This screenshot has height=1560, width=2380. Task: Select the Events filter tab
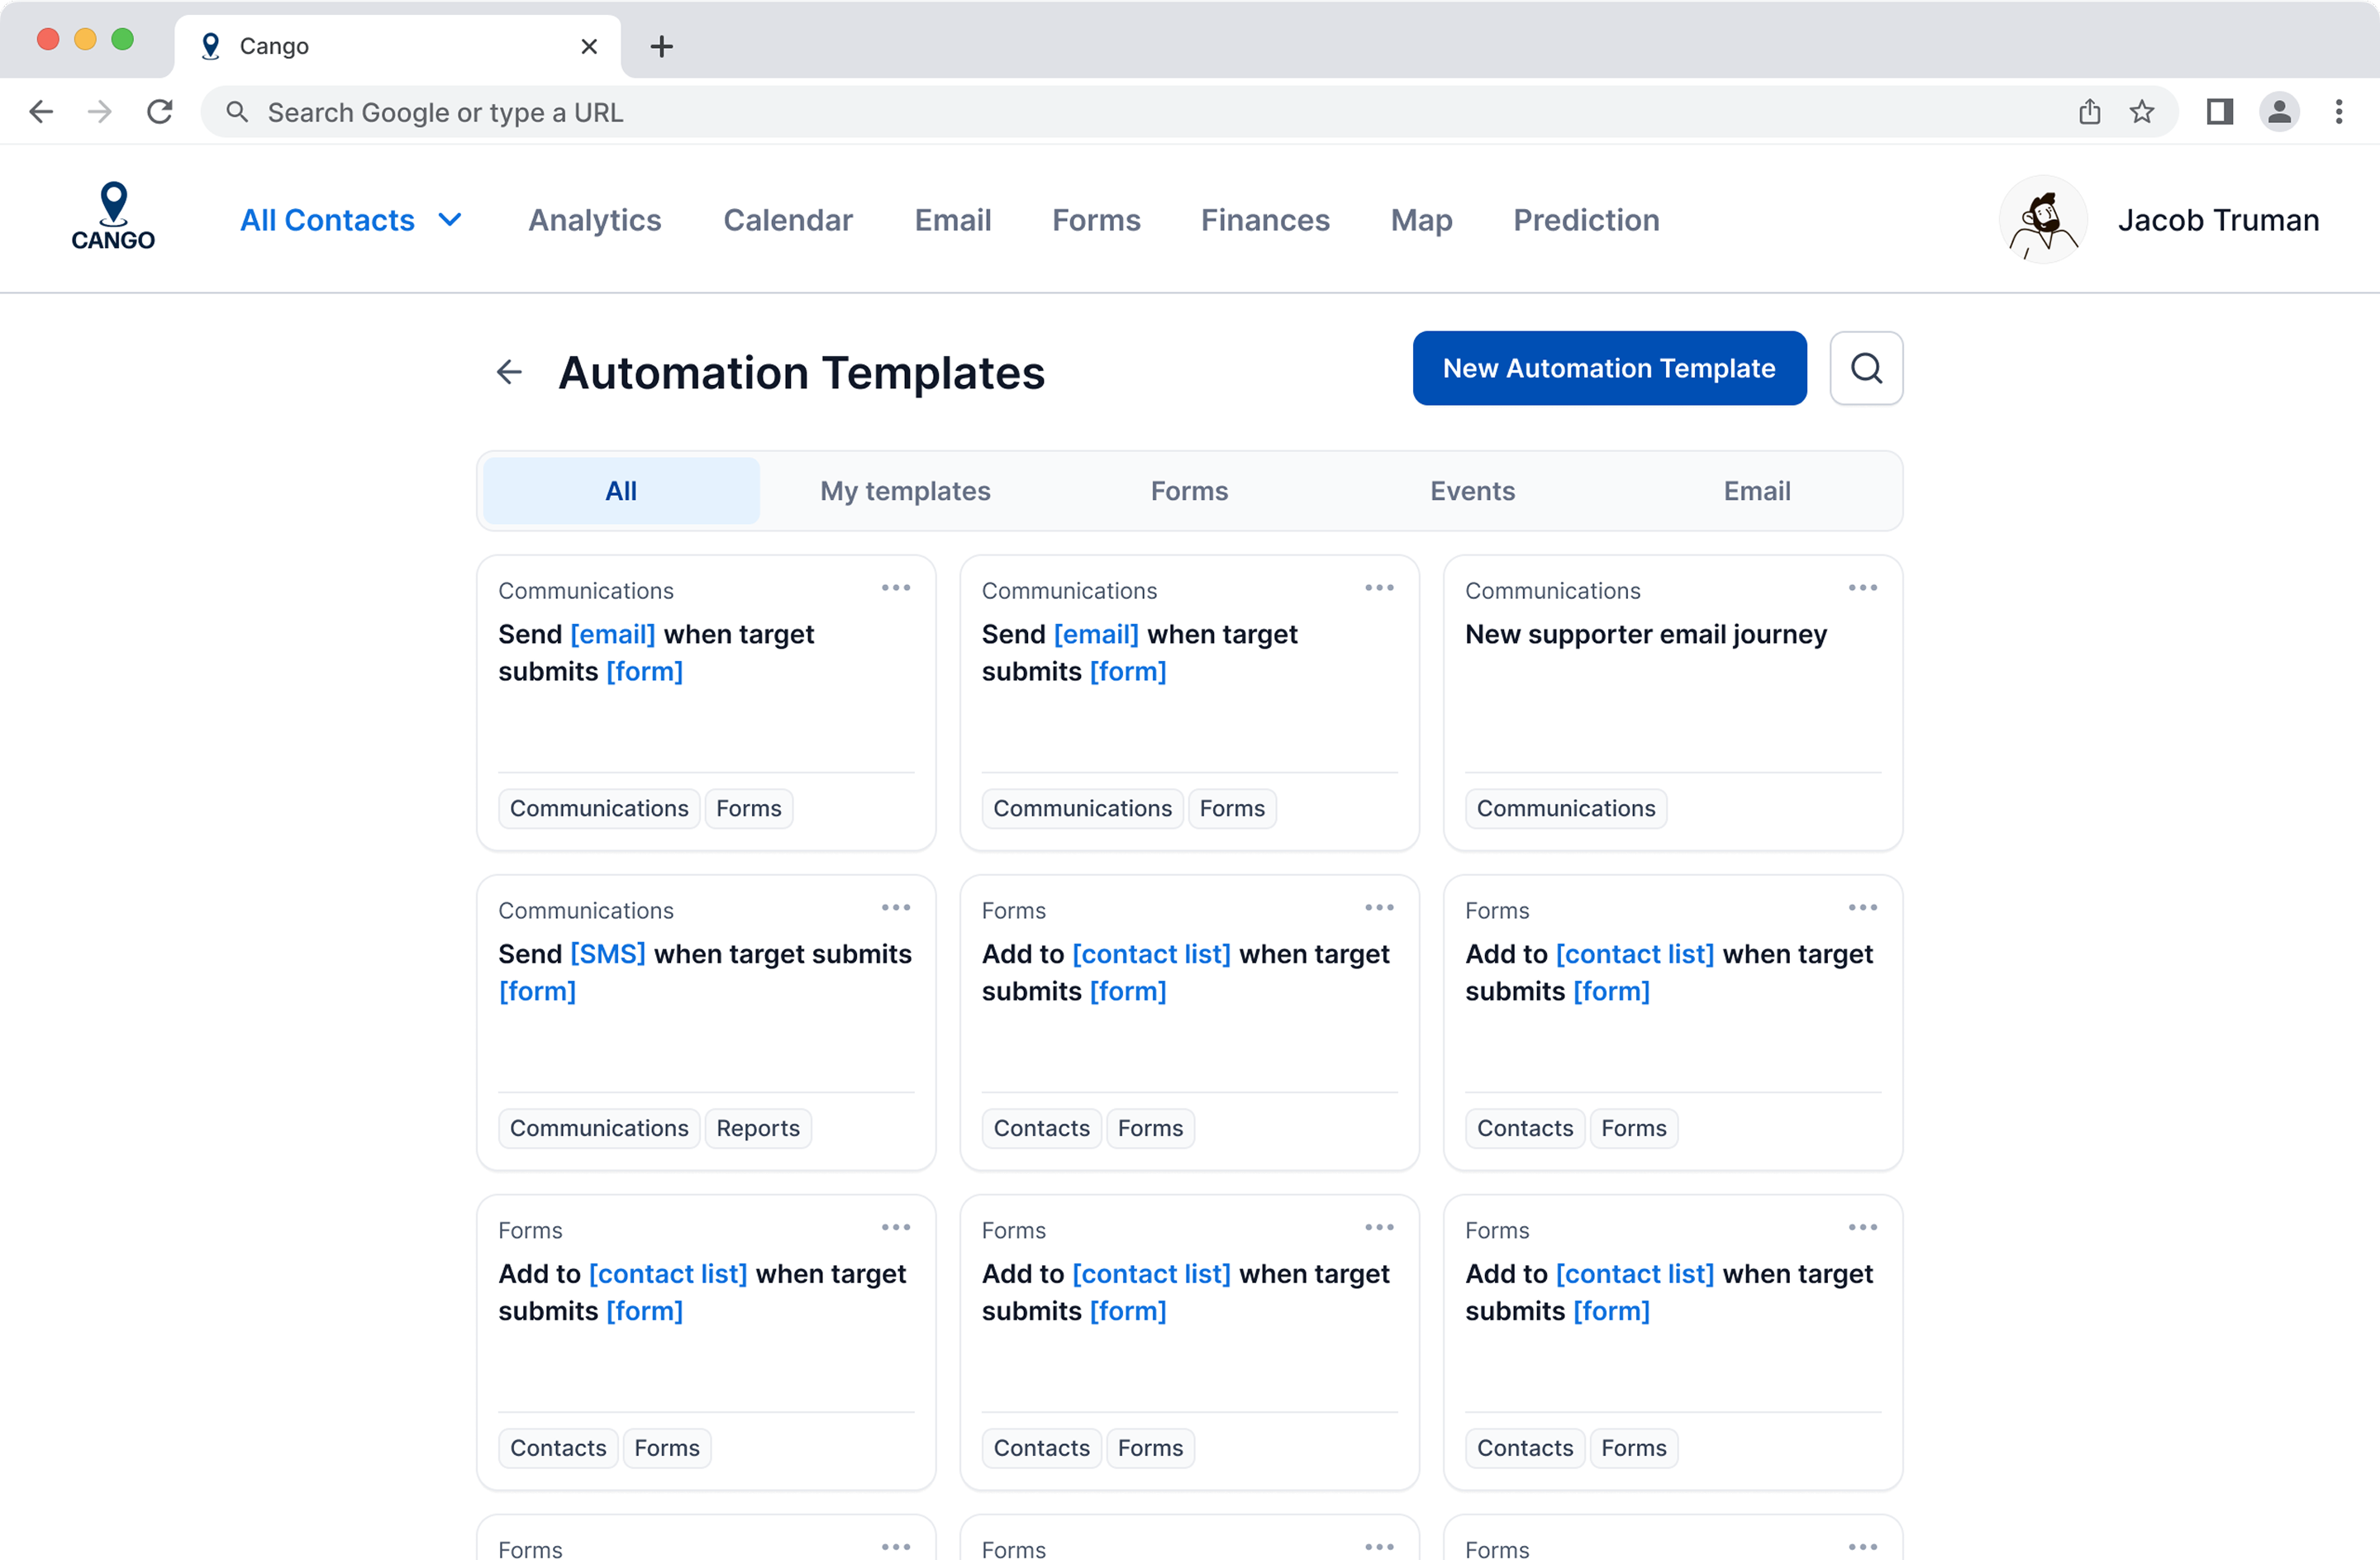pyautogui.click(x=1472, y=491)
